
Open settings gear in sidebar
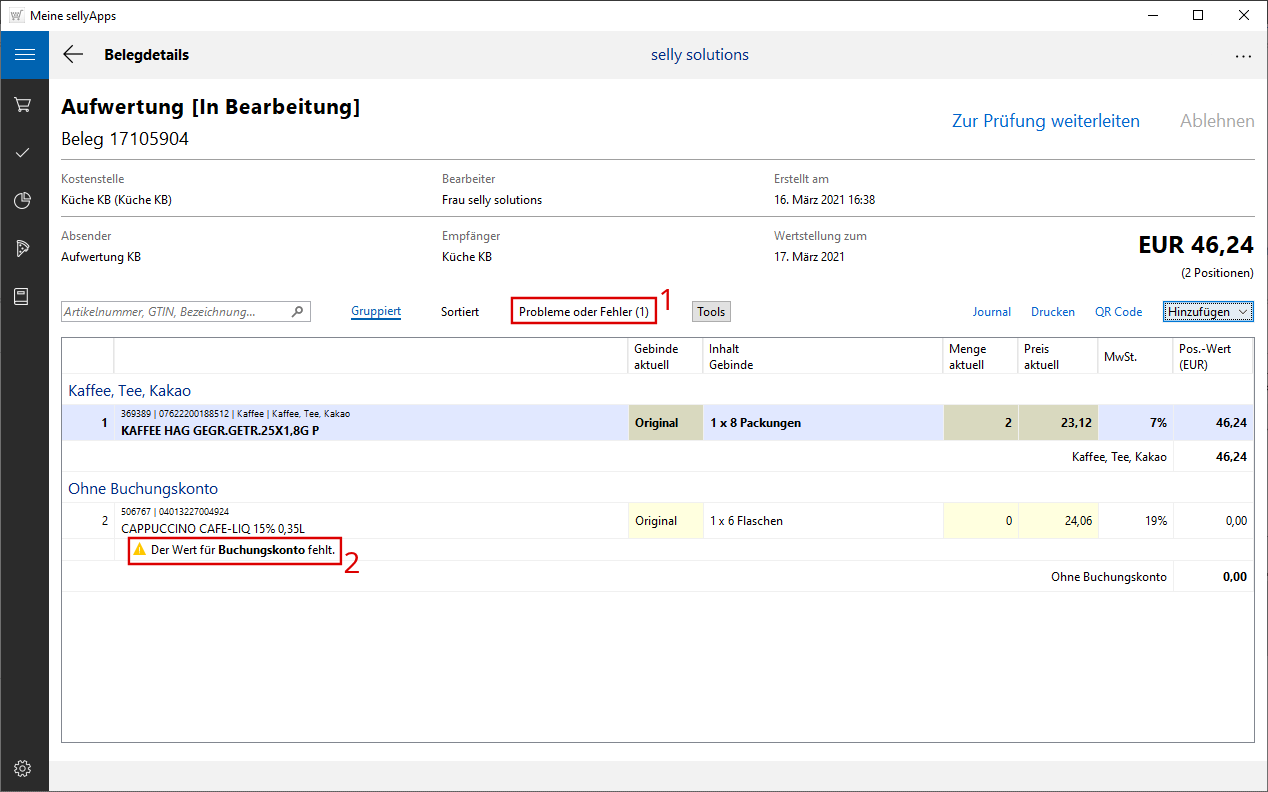[x=24, y=768]
